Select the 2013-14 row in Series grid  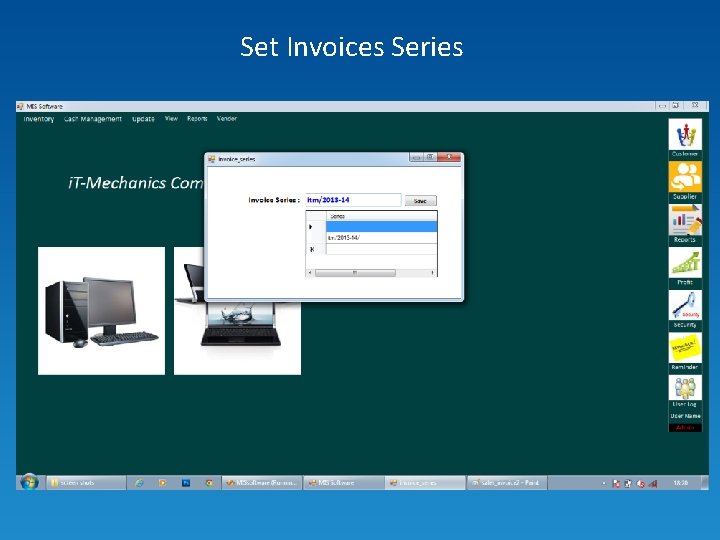pyautogui.click(x=382, y=238)
